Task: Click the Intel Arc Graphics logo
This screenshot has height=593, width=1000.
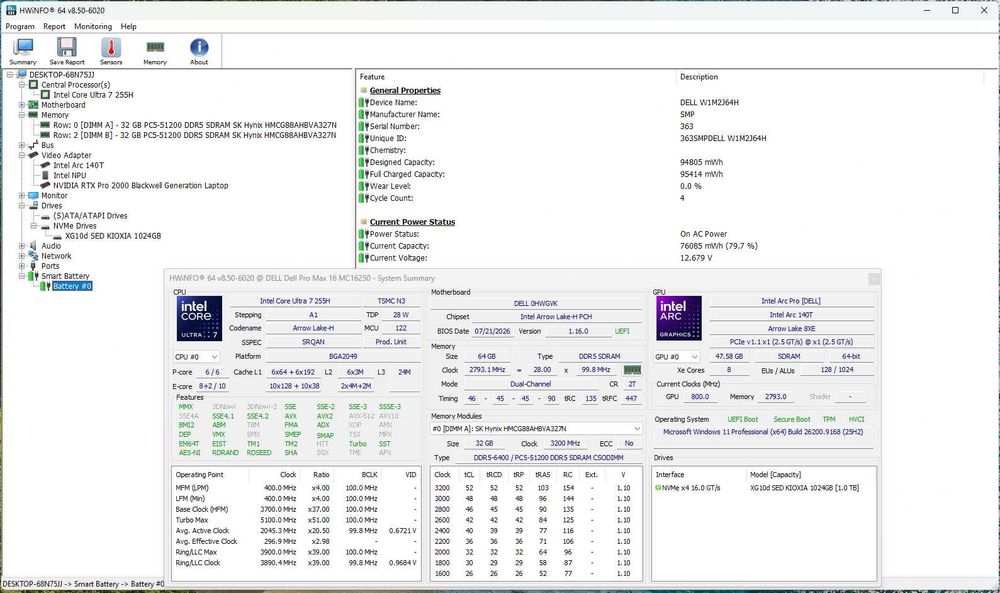Action: [679, 318]
